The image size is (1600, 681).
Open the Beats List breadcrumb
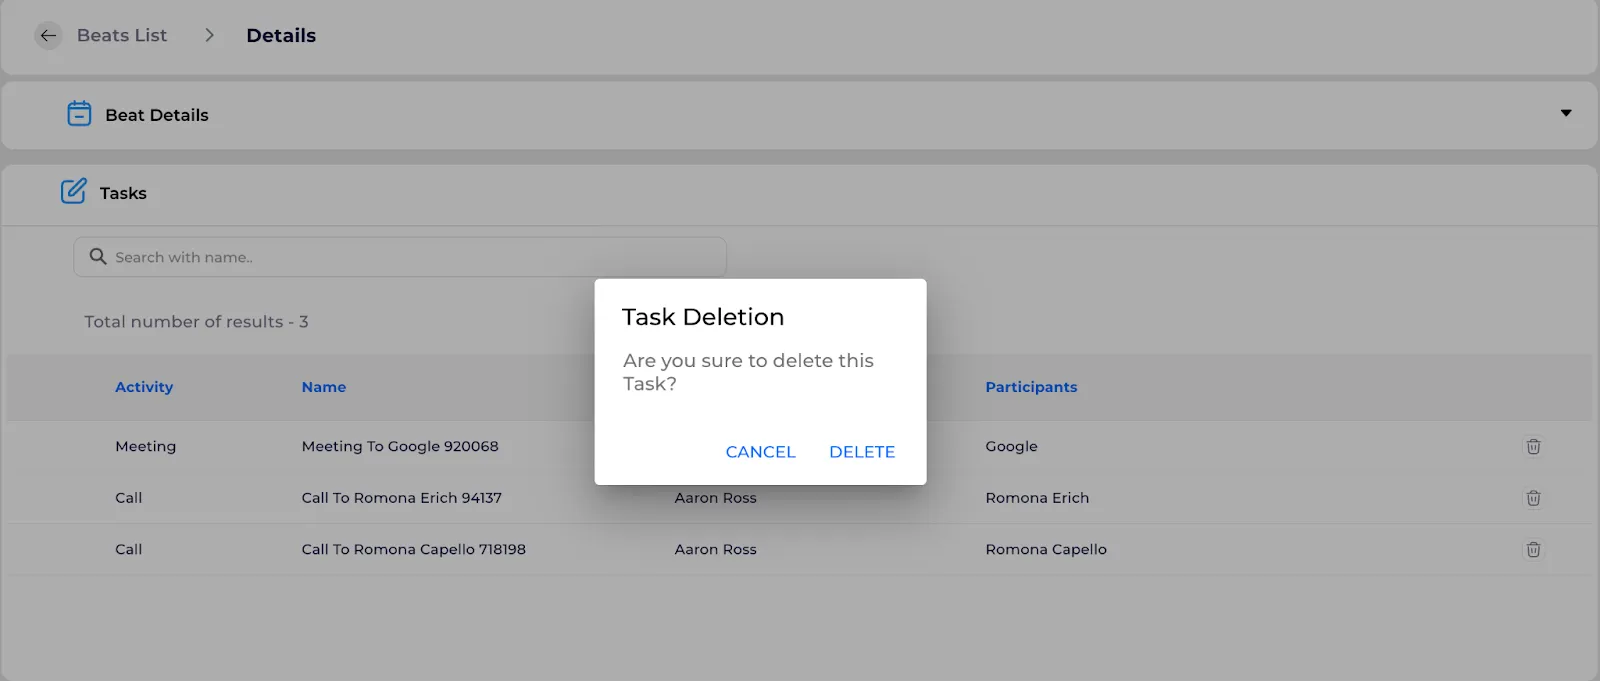click(122, 36)
